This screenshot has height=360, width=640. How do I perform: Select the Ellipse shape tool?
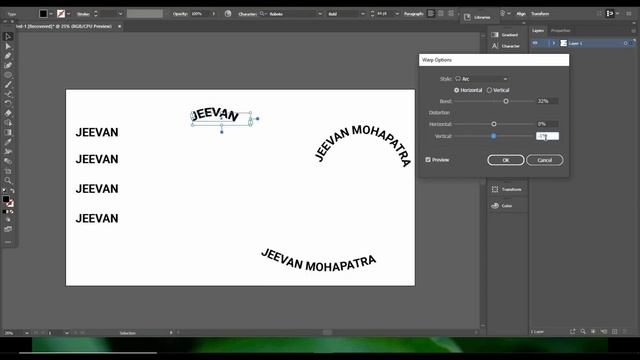8,75
